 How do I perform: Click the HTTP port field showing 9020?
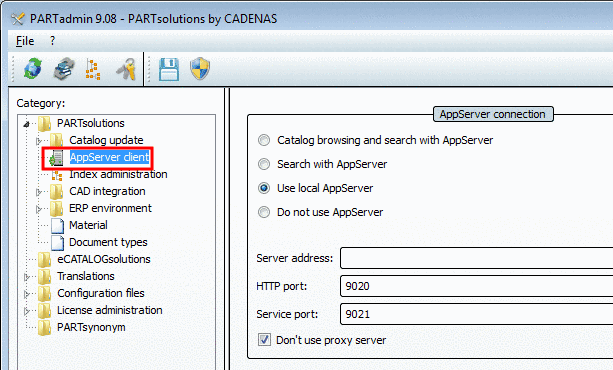[x=477, y=286]
